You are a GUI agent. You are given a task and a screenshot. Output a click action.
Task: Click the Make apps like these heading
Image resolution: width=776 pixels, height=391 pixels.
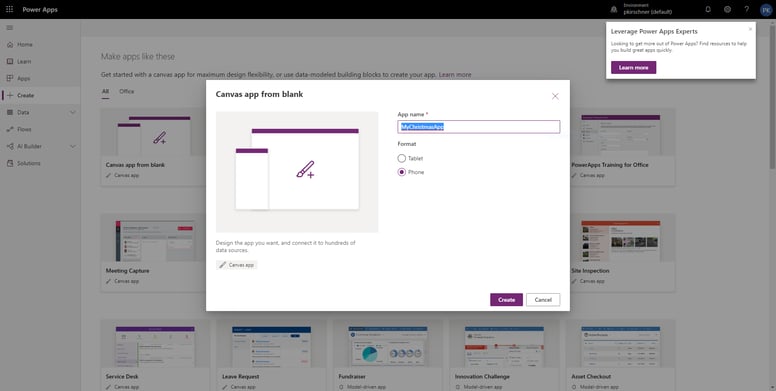138,56
